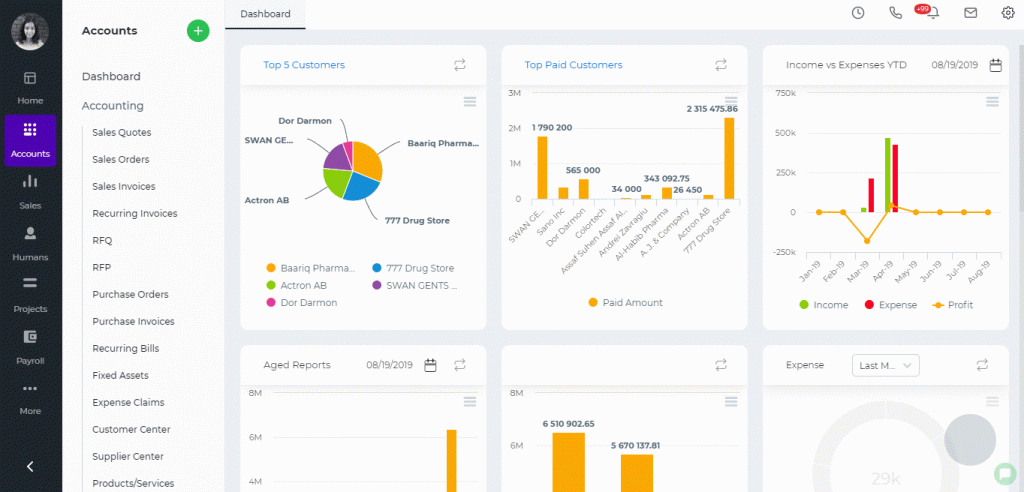The width and height of the screenshot is (1024, 492).
Task: Open the Top Paid Customers chart menu
Action: (731, 101)
